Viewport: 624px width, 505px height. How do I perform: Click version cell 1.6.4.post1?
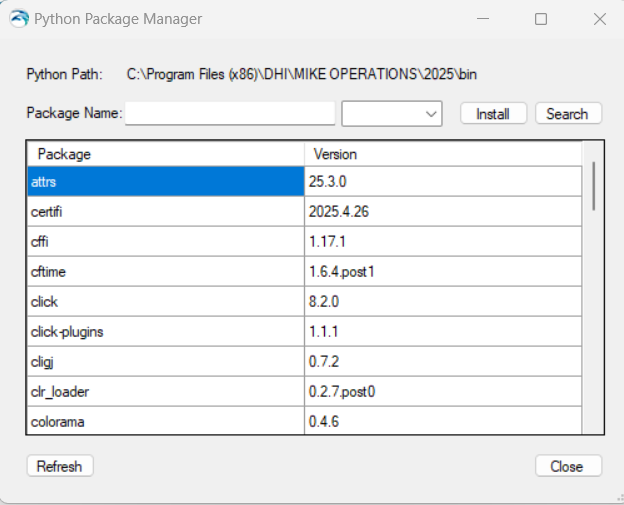pos(443,271)
